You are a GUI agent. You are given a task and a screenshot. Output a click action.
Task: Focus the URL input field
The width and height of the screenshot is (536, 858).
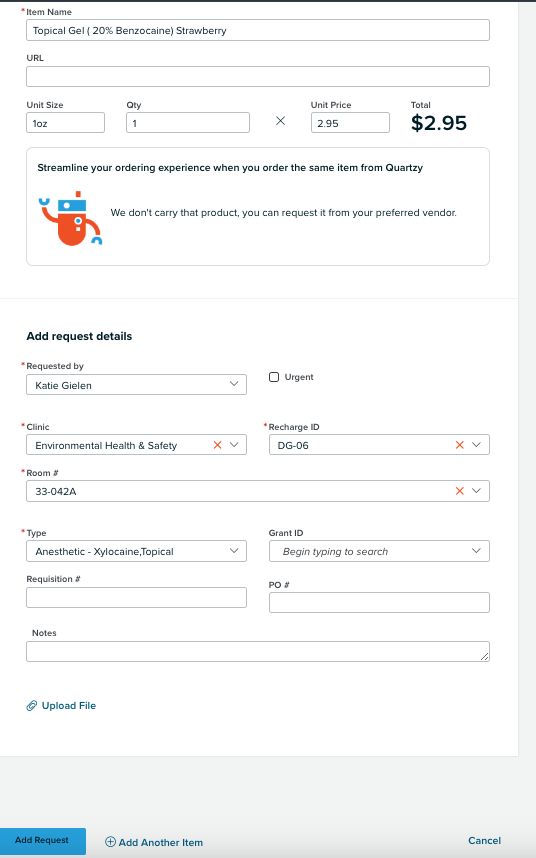[x=258, y=77]
